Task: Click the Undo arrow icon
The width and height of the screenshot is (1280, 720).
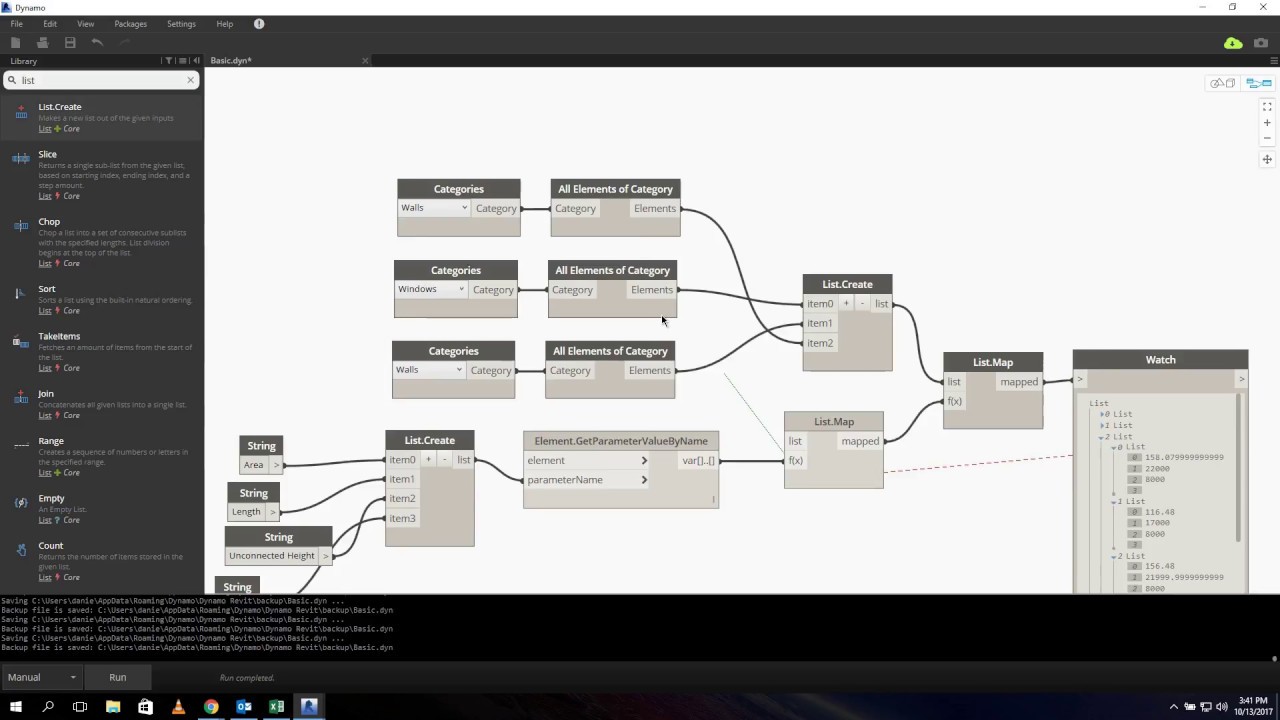Action: click(x=97, y=43)
